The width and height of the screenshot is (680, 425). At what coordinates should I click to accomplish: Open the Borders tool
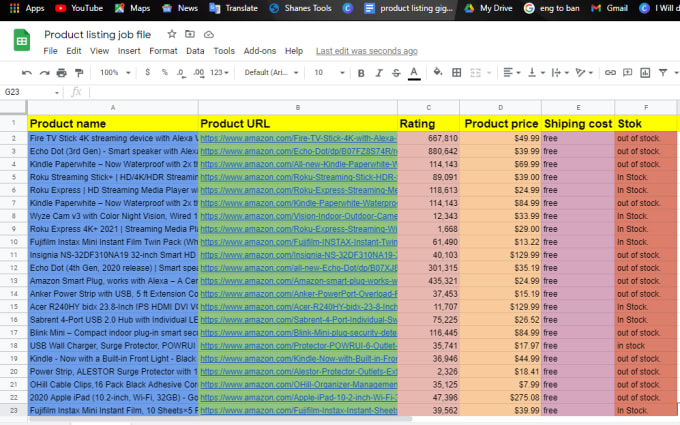click(456, 72)
